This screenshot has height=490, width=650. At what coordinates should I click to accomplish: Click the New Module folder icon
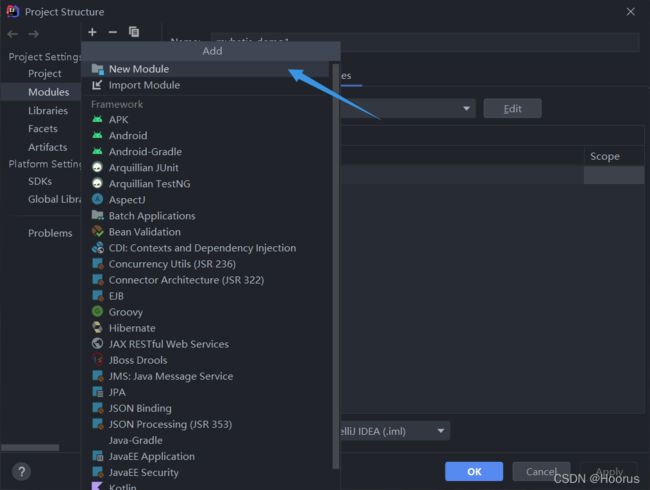click(97, 69)
